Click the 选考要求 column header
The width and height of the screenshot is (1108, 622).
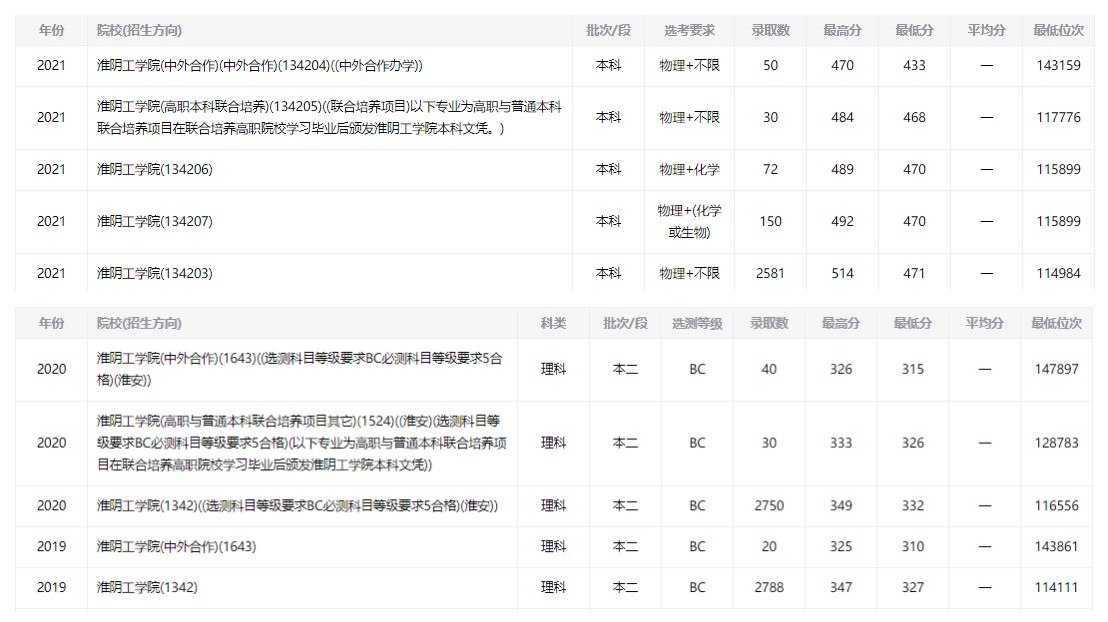689,31
